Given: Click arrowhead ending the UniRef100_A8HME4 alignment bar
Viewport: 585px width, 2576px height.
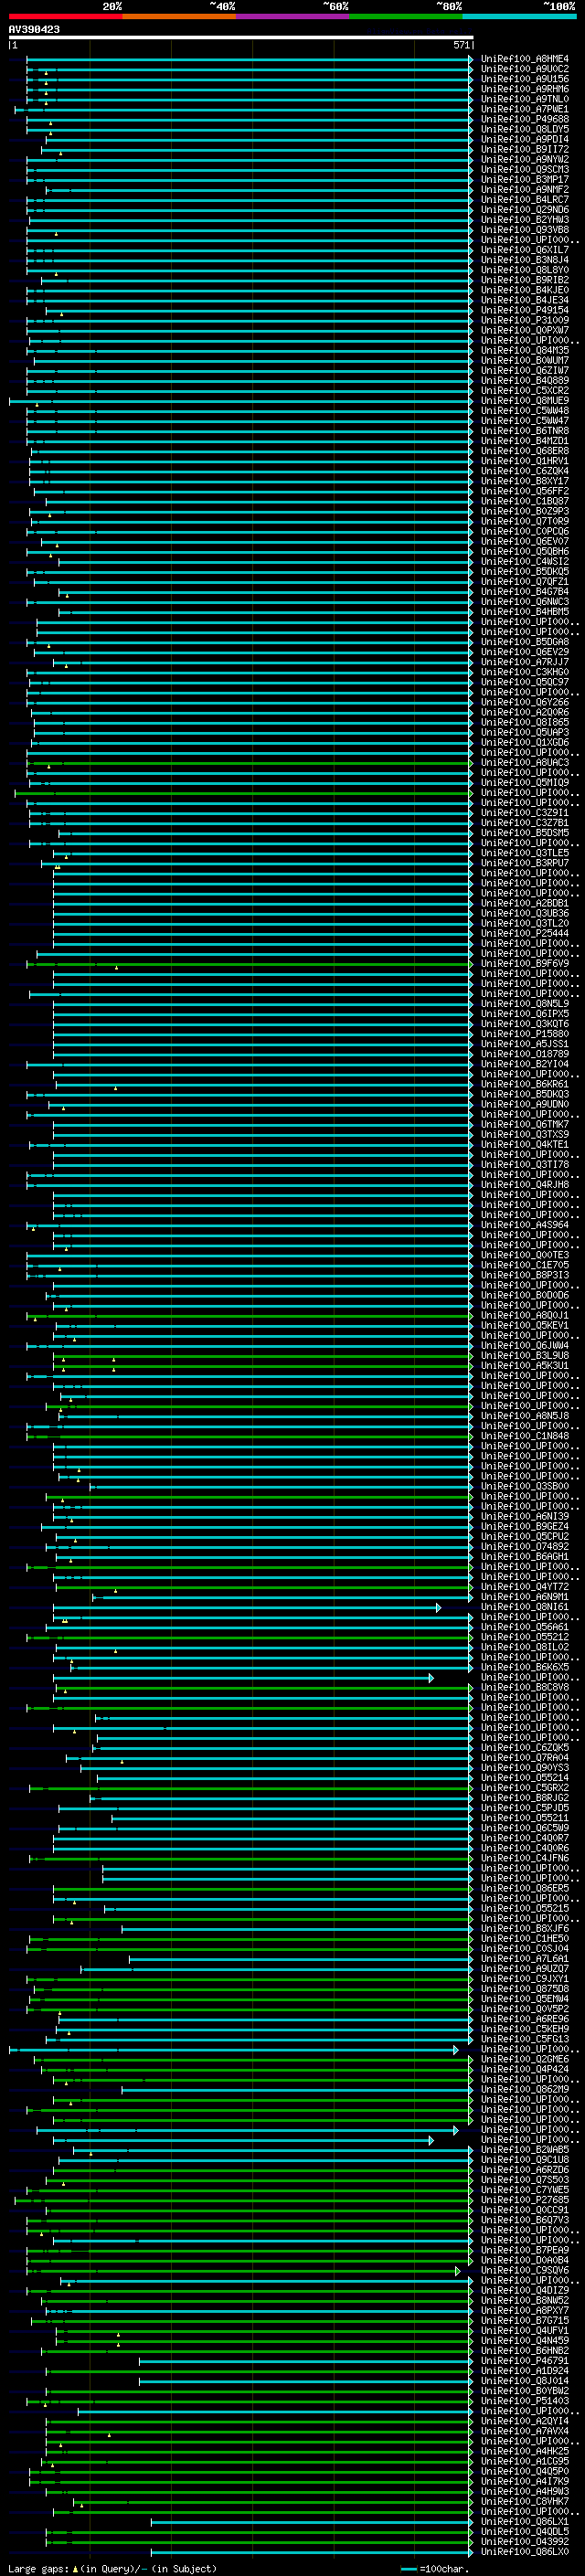Looking at the screenshot, I should (x=471, y=59).
